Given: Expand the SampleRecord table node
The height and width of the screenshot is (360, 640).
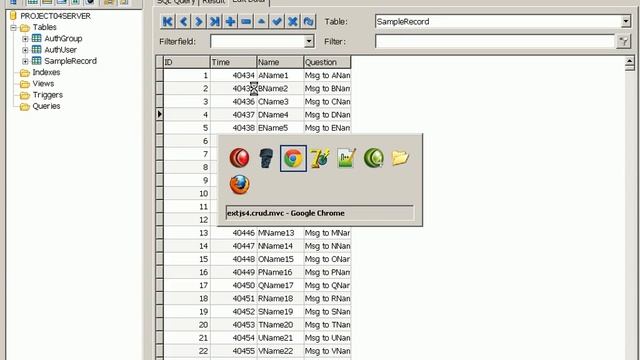Looking at the screenshot, I should coord(25,61).
